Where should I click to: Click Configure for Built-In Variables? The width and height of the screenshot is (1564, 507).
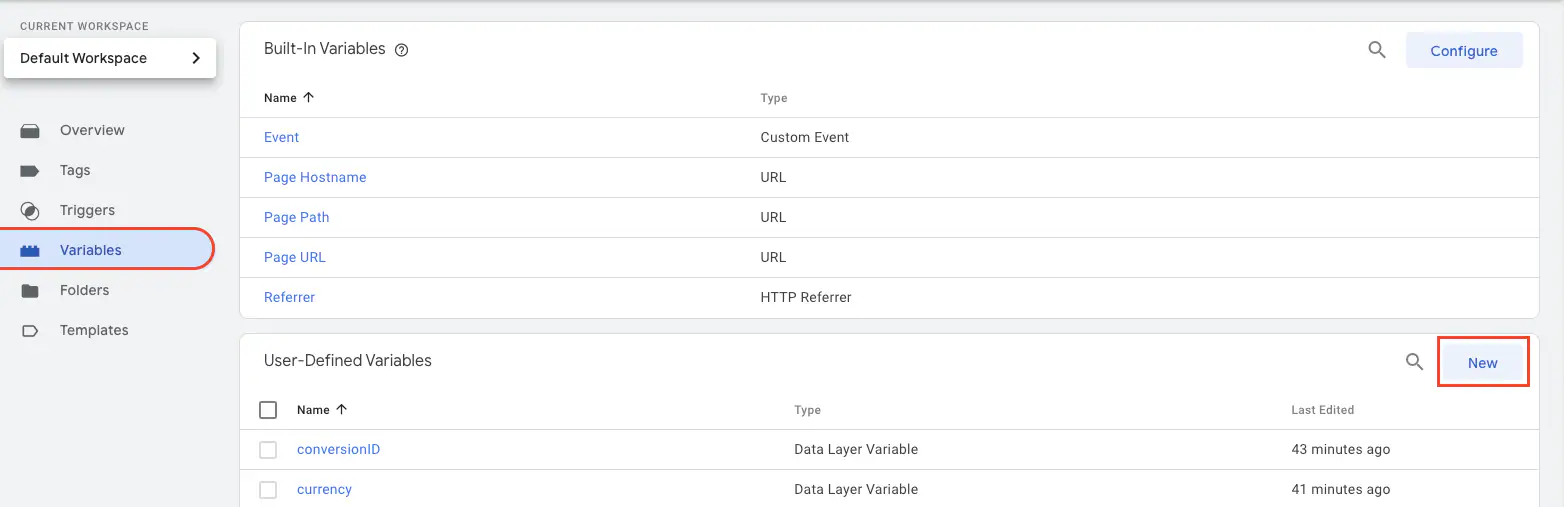pyautogui.click(x=1464, y=50)
